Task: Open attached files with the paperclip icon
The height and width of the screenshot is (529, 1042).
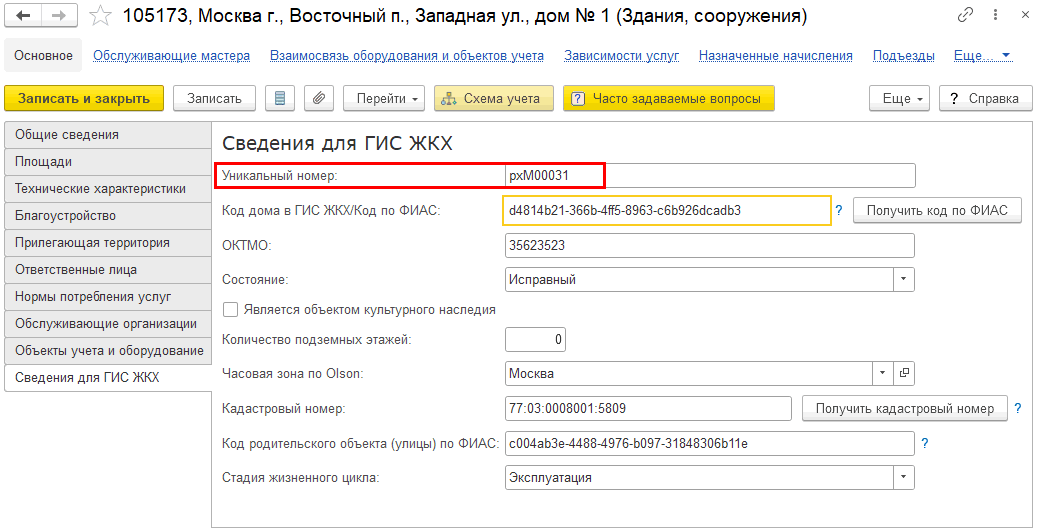Action: coord(317,98)
